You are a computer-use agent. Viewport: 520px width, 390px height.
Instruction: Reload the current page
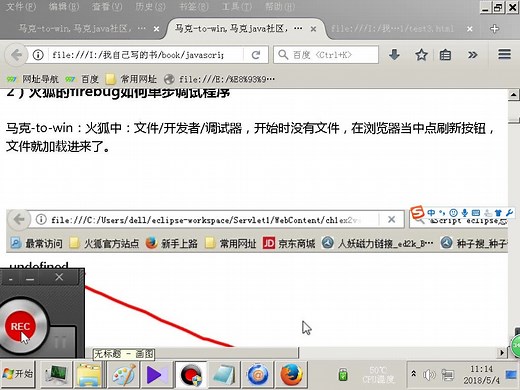coord(256,55)
